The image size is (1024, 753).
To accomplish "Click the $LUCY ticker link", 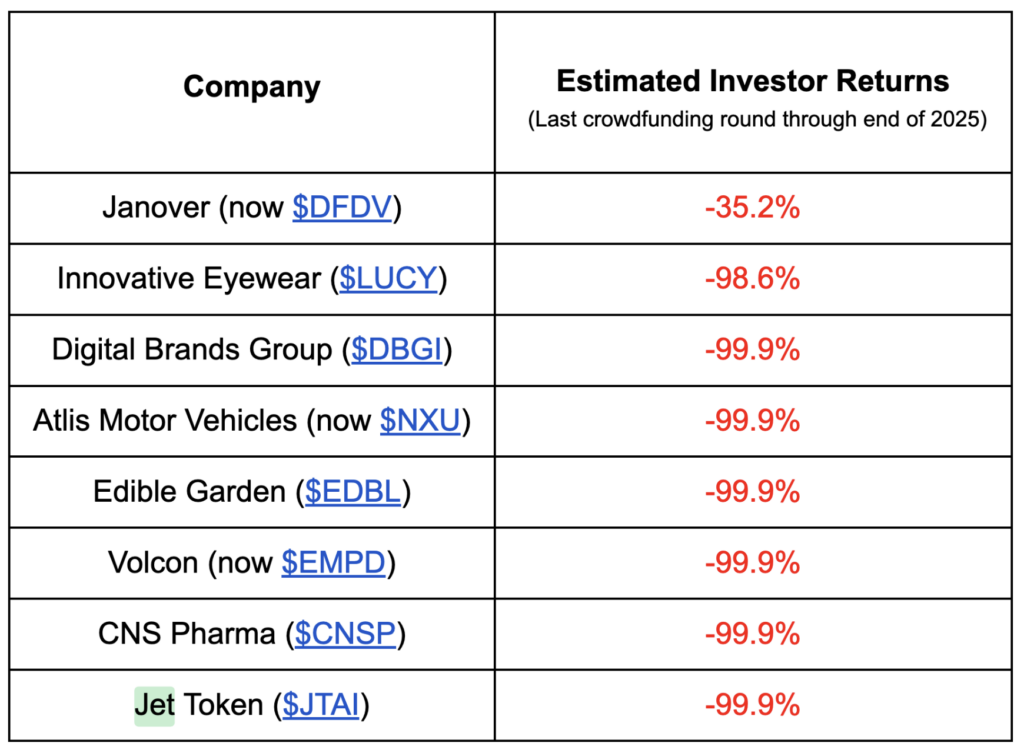I will 389,278.
